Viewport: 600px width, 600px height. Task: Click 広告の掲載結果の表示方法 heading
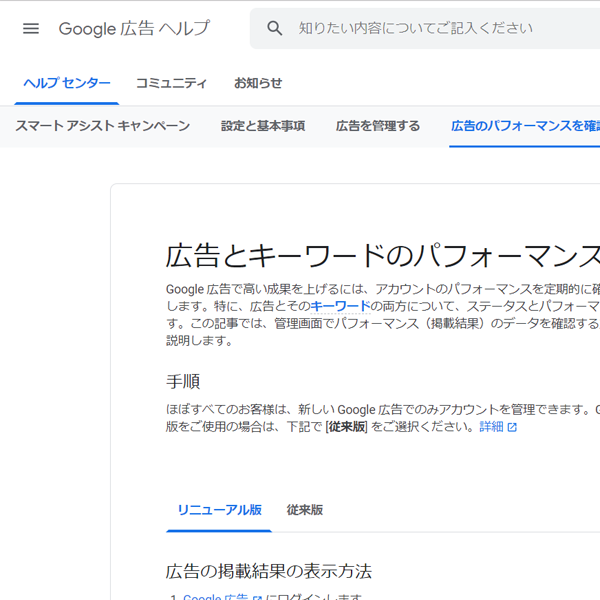coord(269,571)
